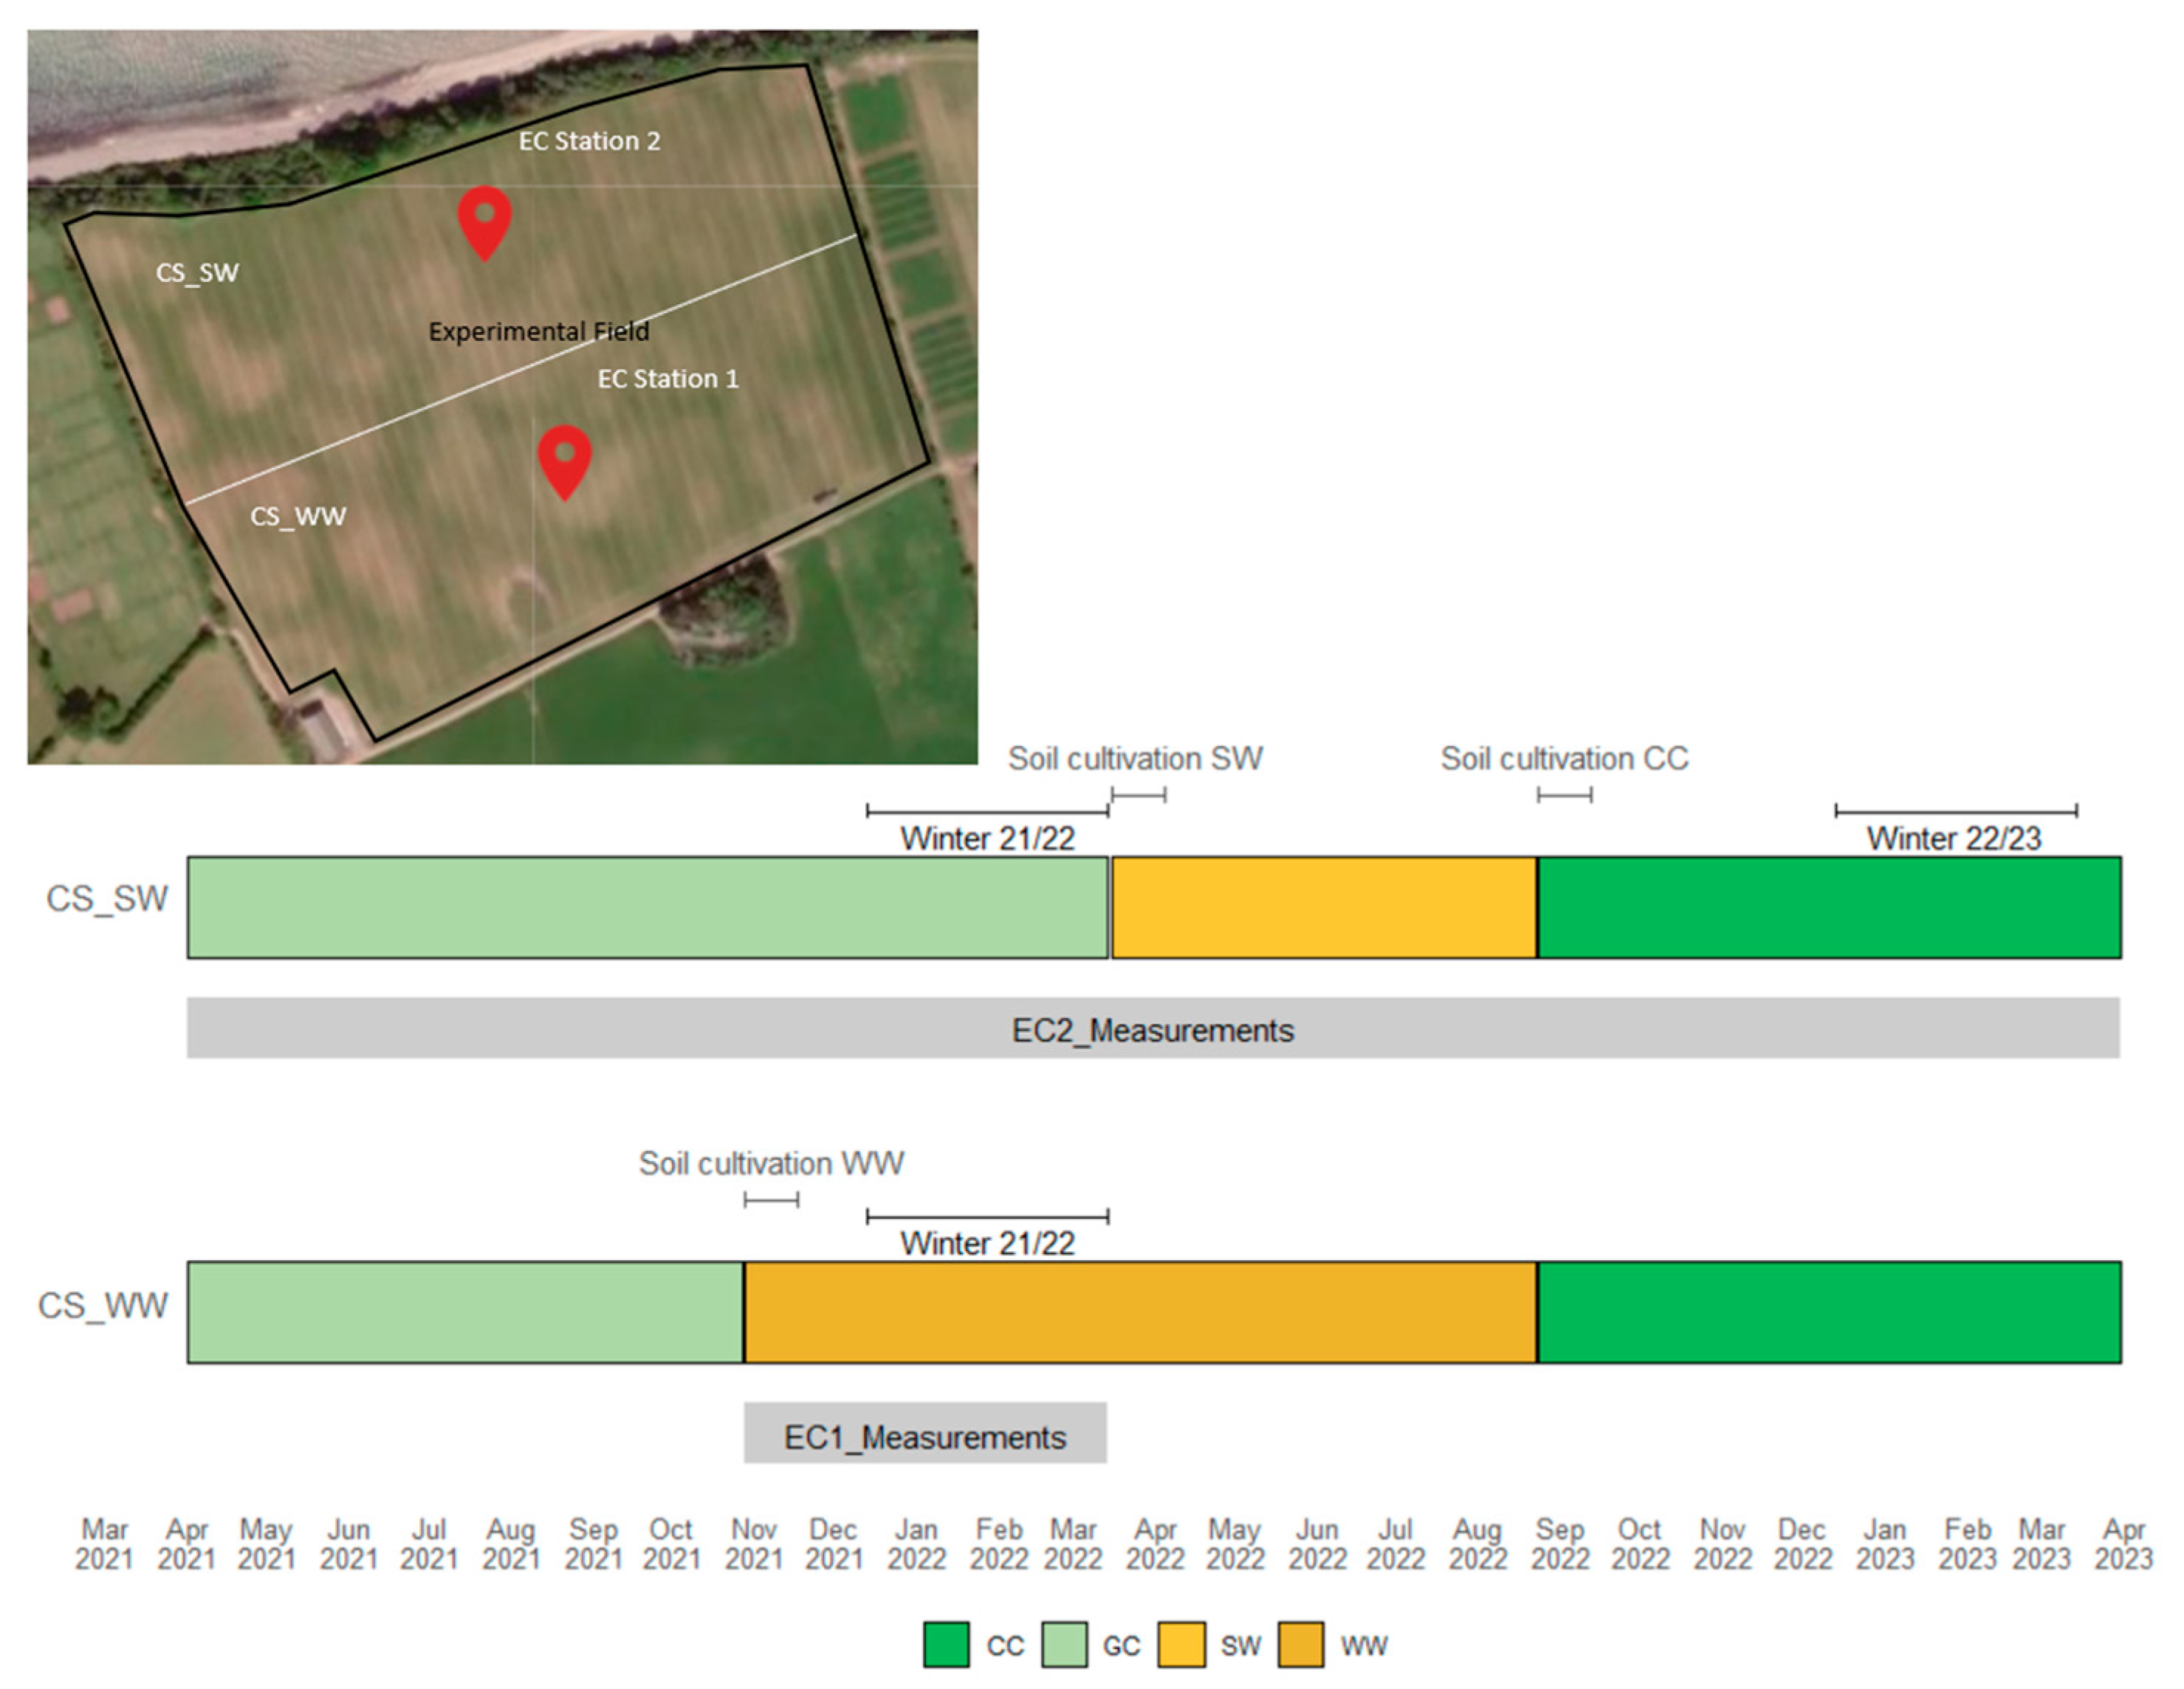Screen dimensions: 2184x1689
Task: Select the EC1_Measurements gray bar
Action: click(x=924, y=1434)
